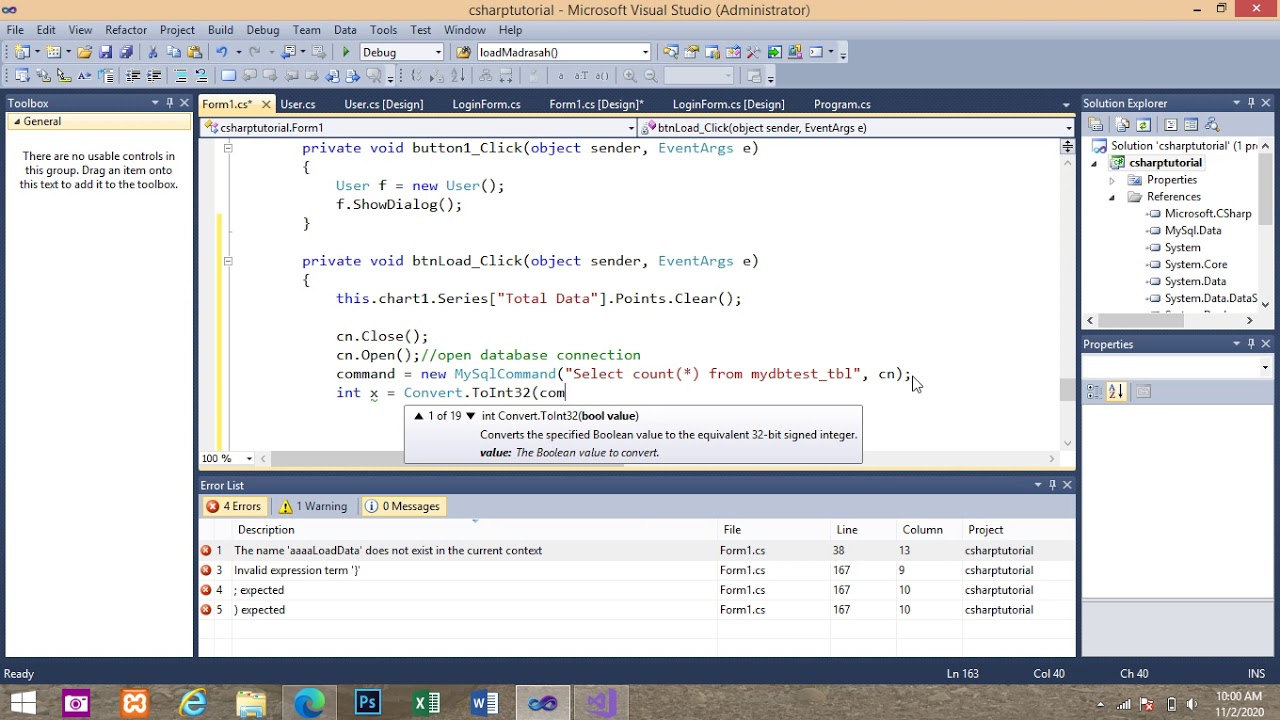Image resolution: width=1280 pixels, height=720 pixels.
Task: Pin the Toolbox panel
Action: tap(170, 103)
